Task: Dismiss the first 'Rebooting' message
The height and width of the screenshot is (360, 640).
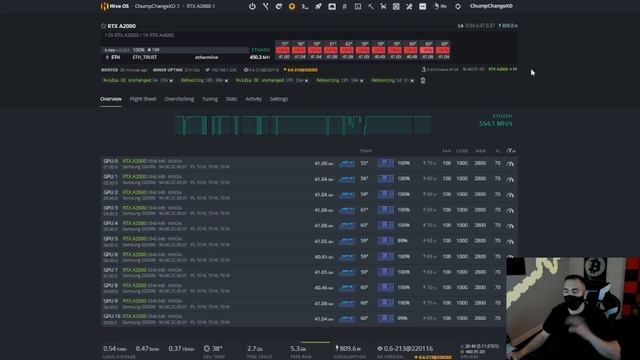Action: [227, 81]
